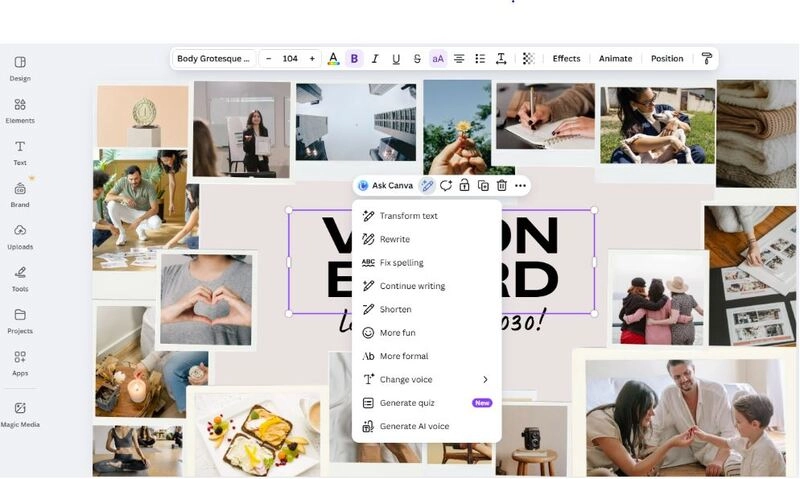
Task: Open the Uploads panel
Action: tap(20, 237)
